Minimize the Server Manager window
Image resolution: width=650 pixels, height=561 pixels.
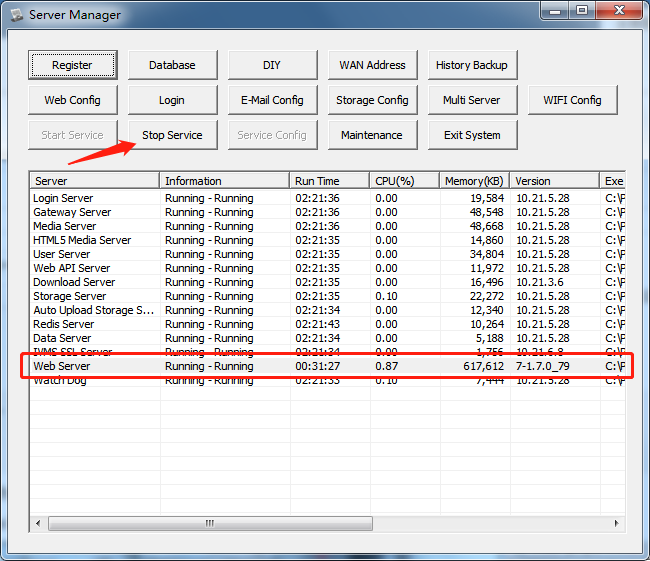[555, 10]
